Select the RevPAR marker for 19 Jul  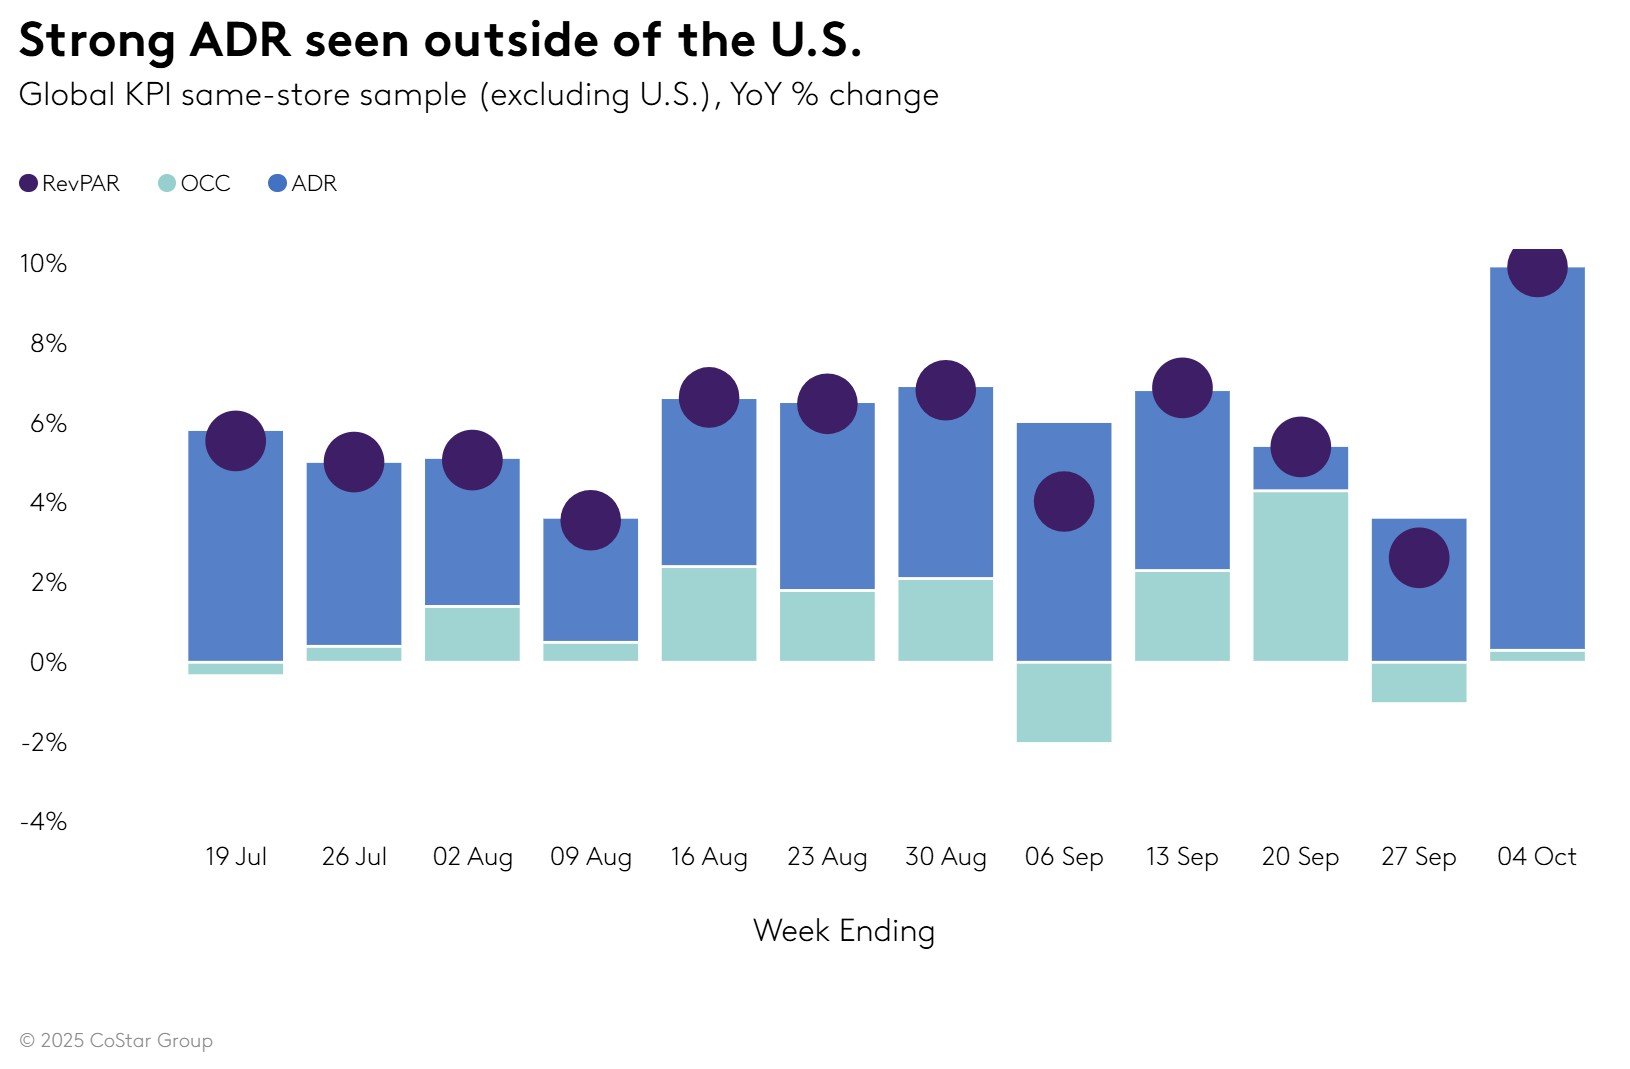pyautogui.click(x=235, y=441)
